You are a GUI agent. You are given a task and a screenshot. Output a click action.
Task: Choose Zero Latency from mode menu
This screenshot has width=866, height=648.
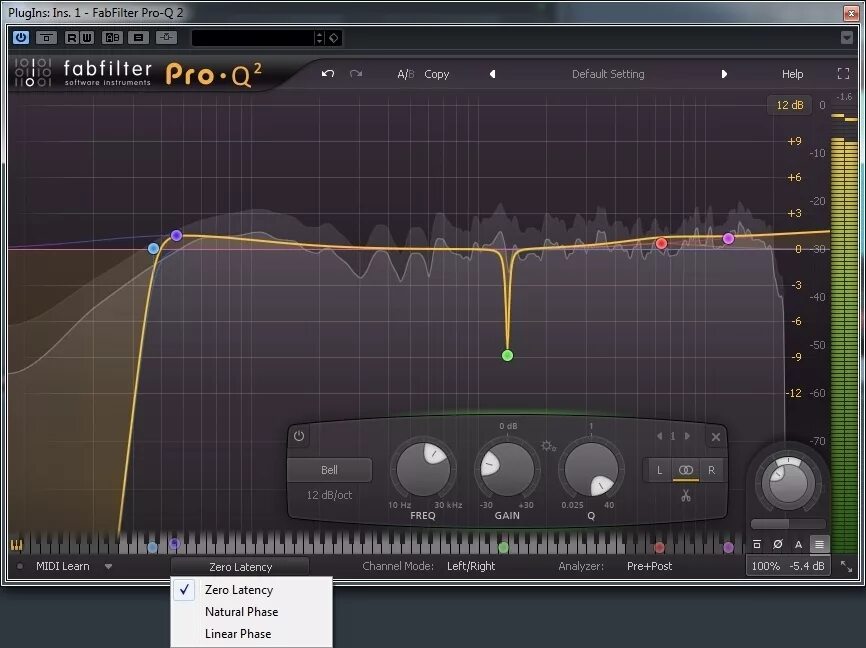252,589
